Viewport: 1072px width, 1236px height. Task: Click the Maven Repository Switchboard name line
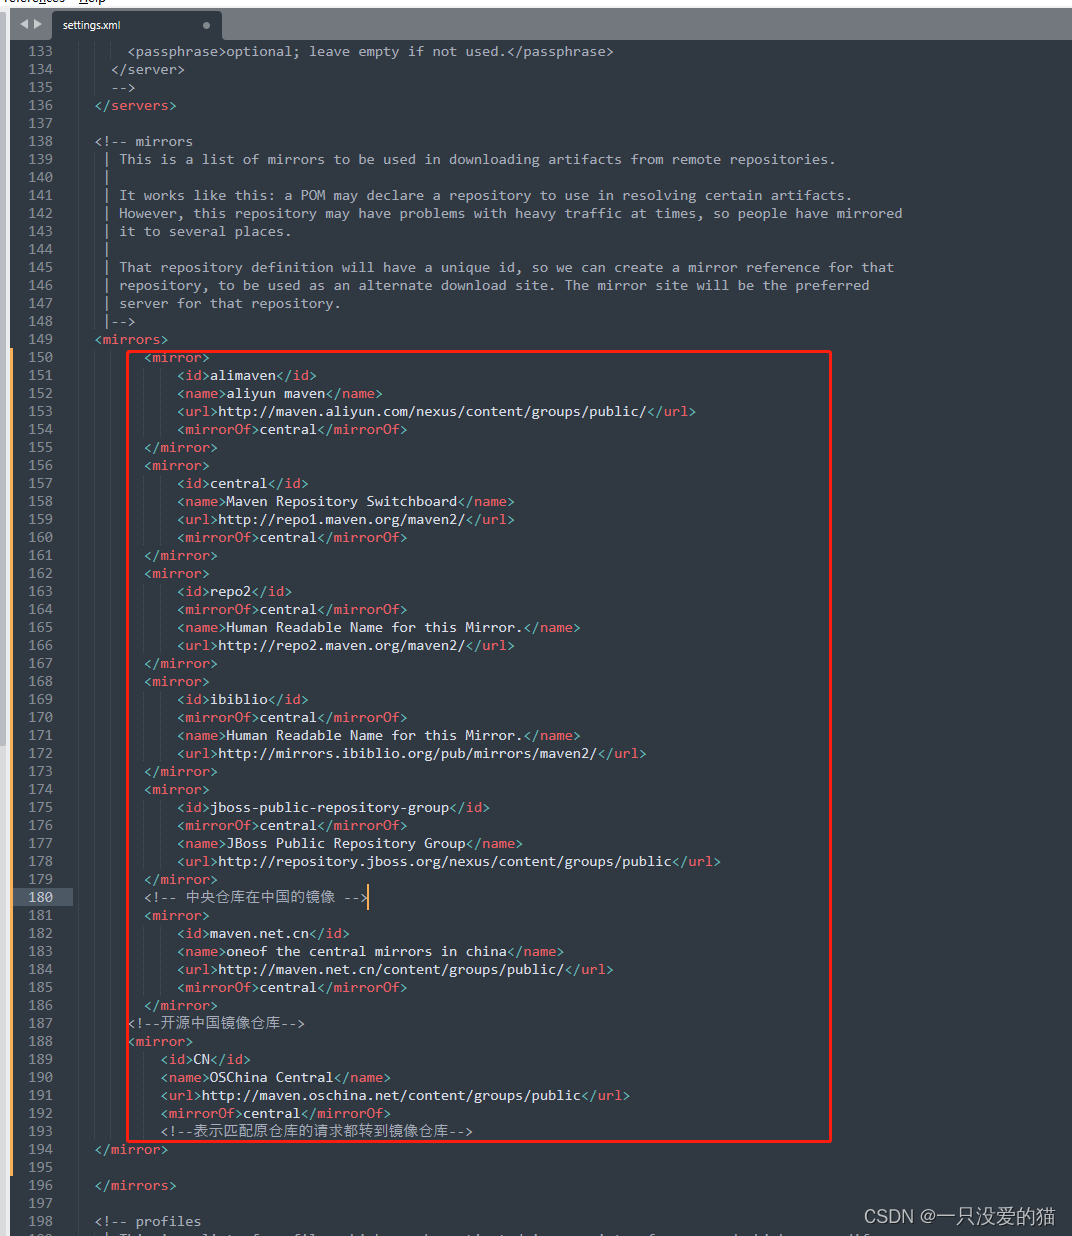pyautogui.click(x=346, y=501)
